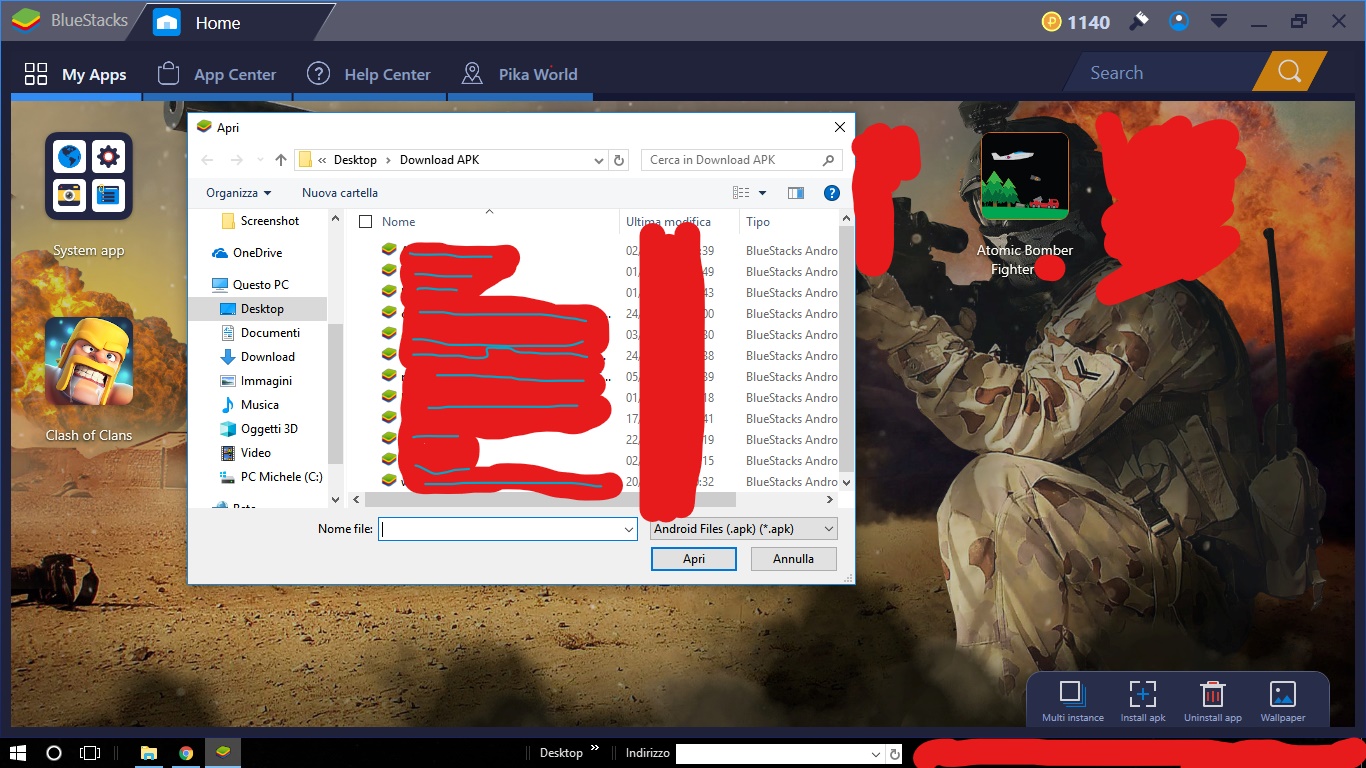Launch Clash of Clans app
This screenshot has height=768, width=1366.
click(x=89, y=361)
